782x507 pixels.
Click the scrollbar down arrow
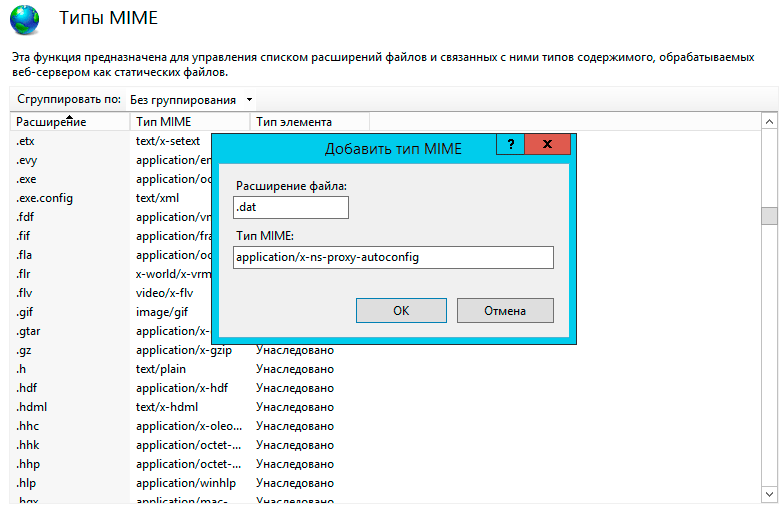click(769, 494)
